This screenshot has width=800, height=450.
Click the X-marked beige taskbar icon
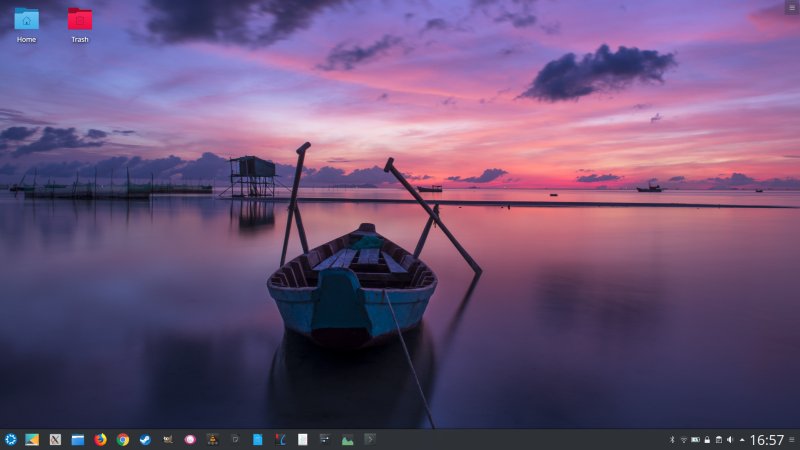[x=55, y=439]
